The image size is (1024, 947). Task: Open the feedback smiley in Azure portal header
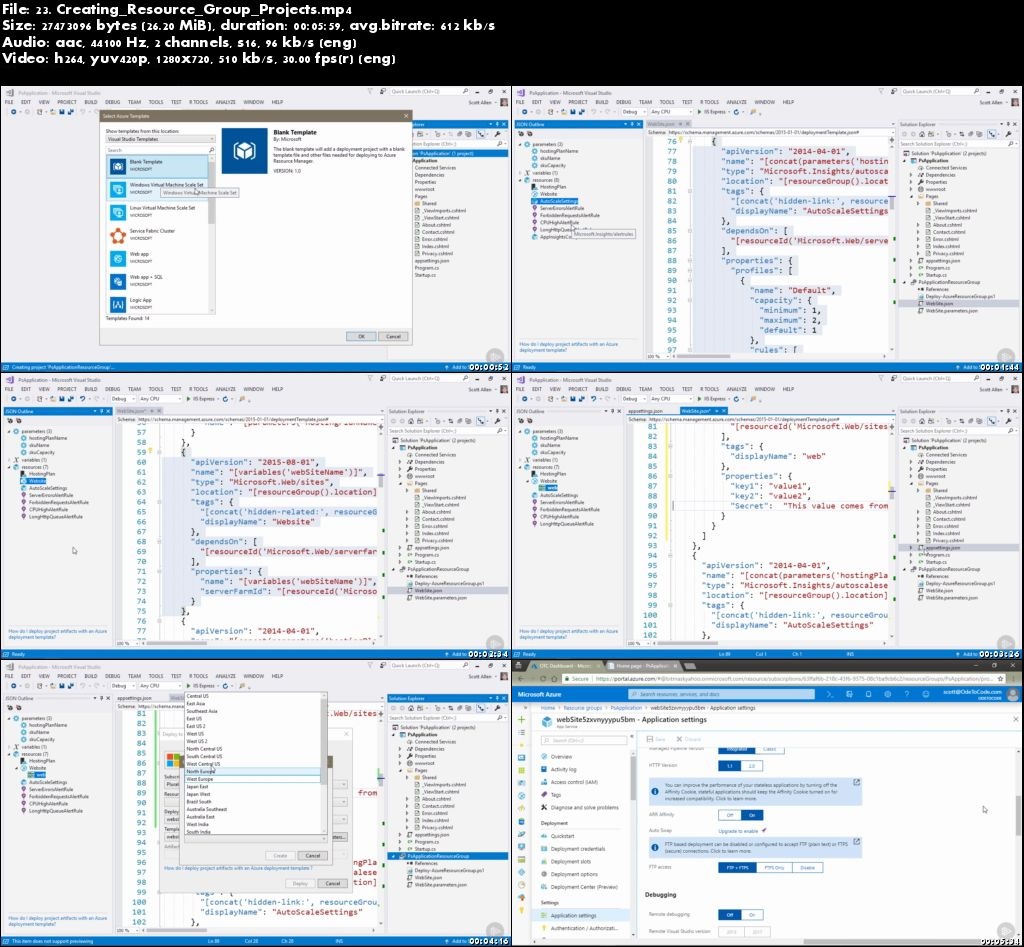925,694
